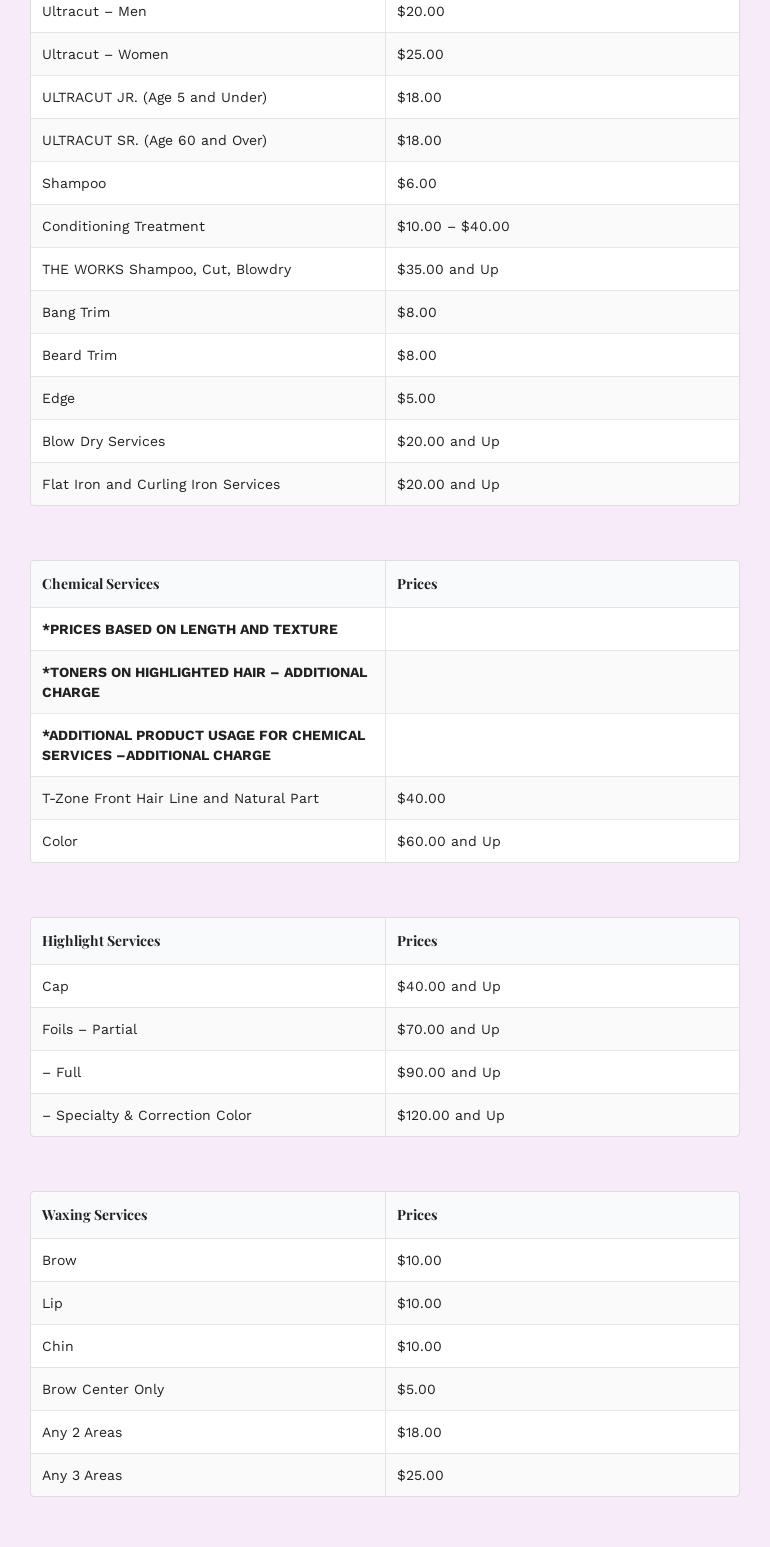Click the Highlight Services table header
Viewport: 770px width, 1547px height.
click(101, 941)
